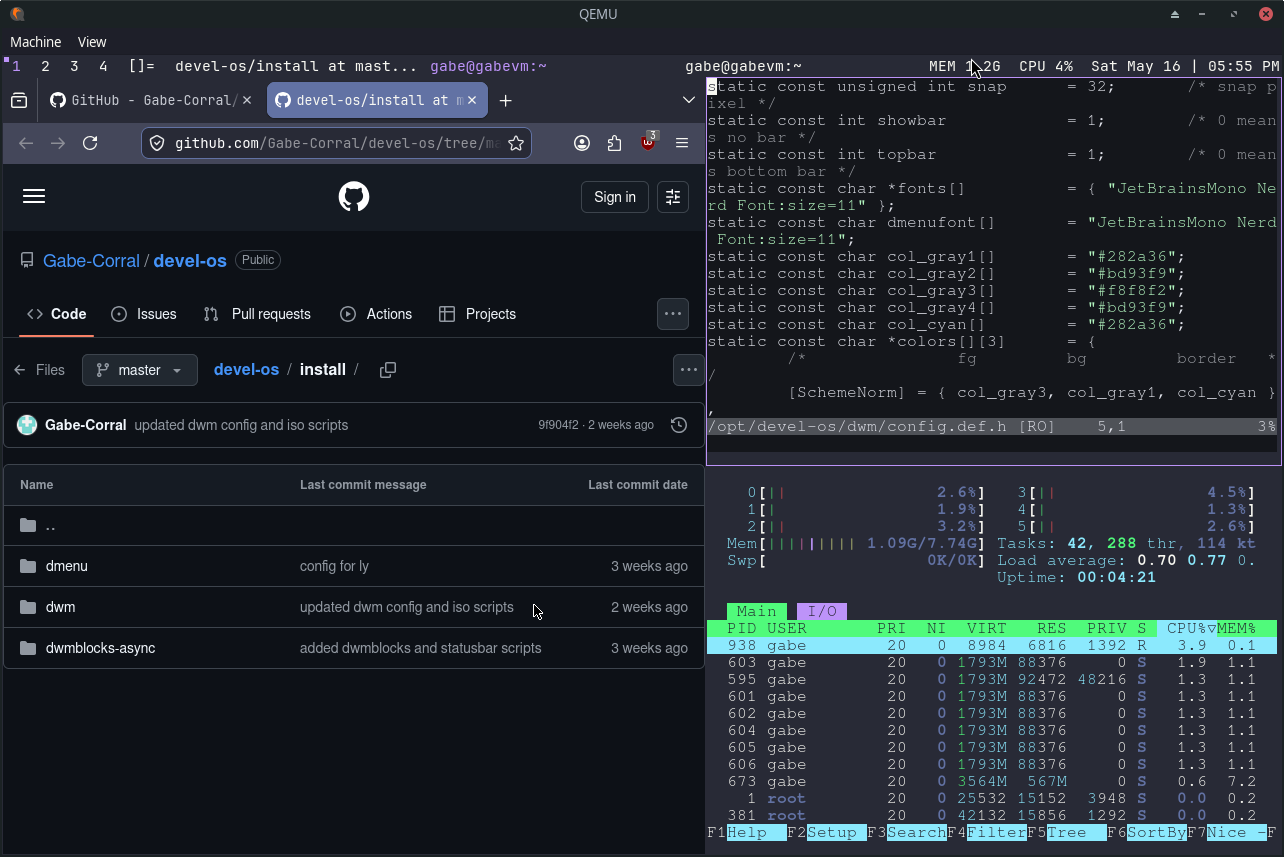Image resolution: width=1284 pixels, height=857 pixels.
Task: Click the Sign in button
Action: pos(615,197)
